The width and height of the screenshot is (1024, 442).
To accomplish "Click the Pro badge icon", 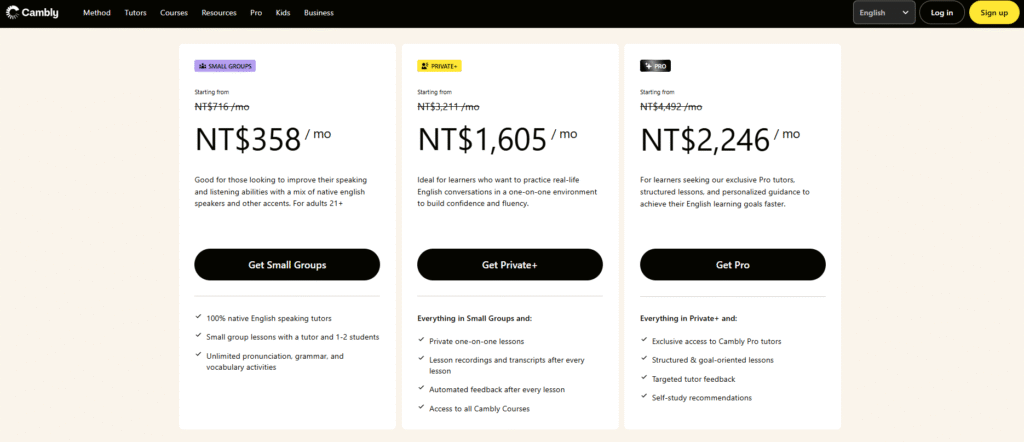I will (648, 66).
